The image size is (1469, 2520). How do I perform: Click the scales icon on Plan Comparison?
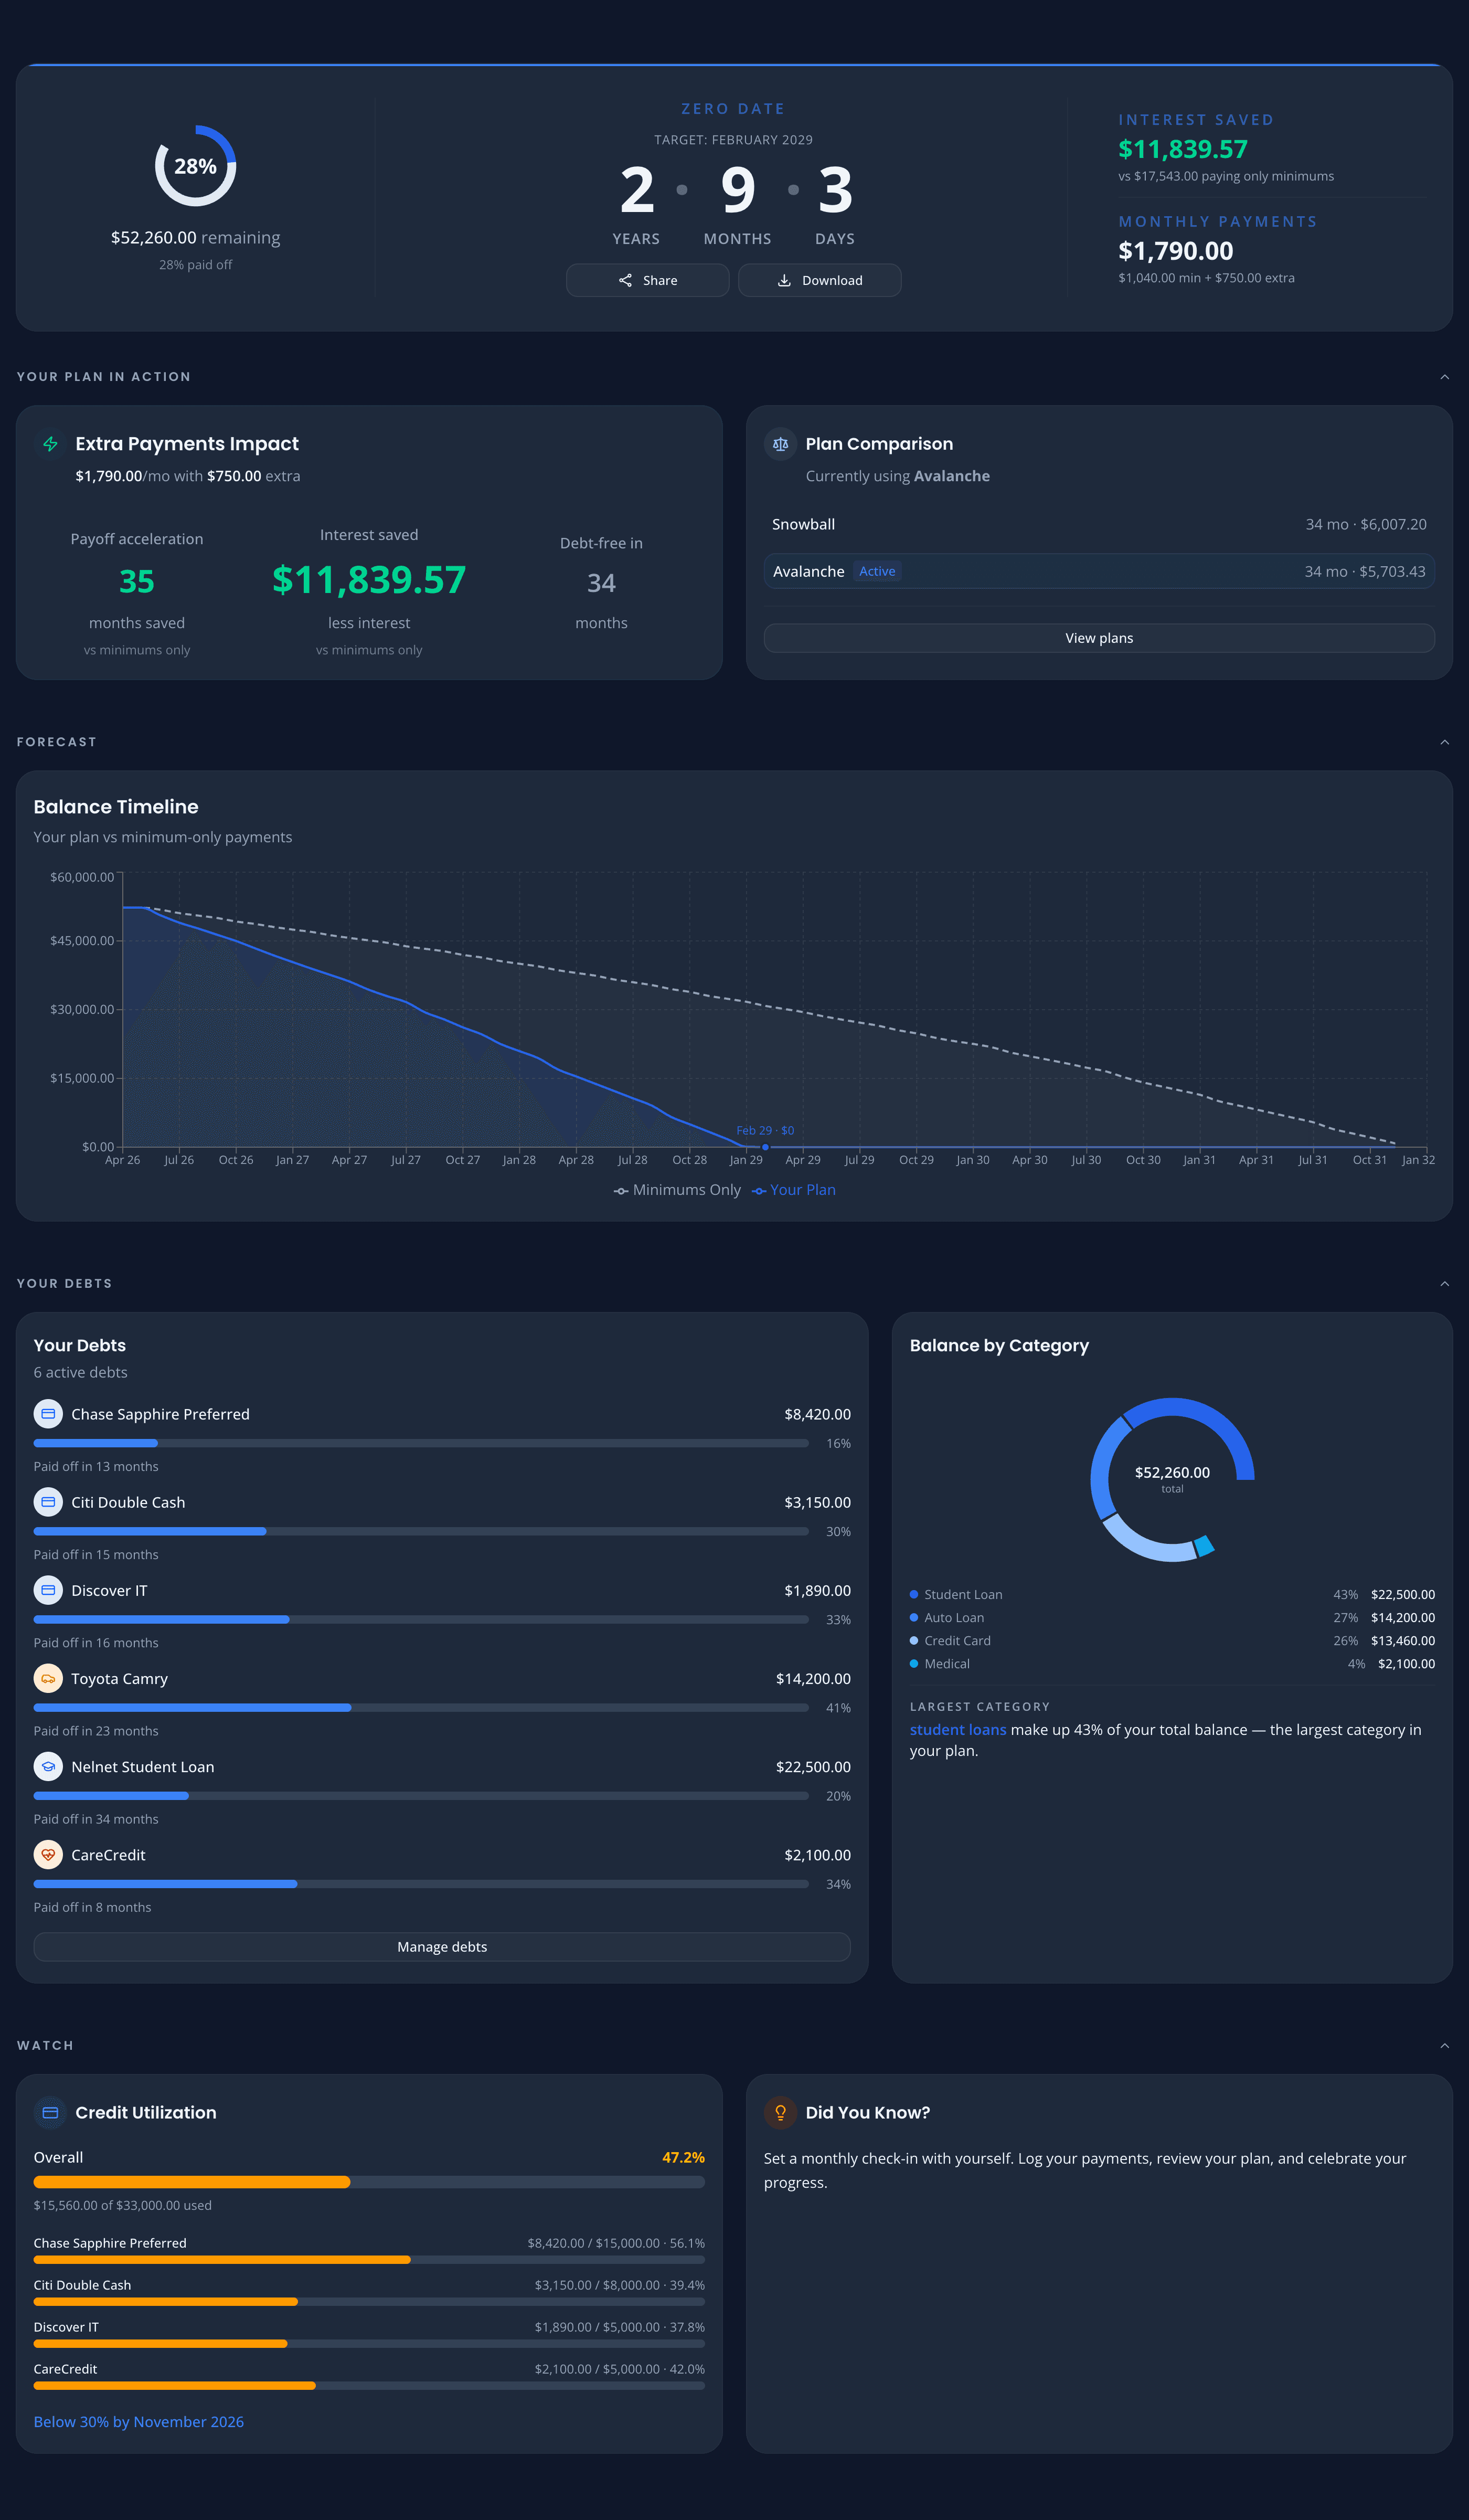click(x=780, y=444)
